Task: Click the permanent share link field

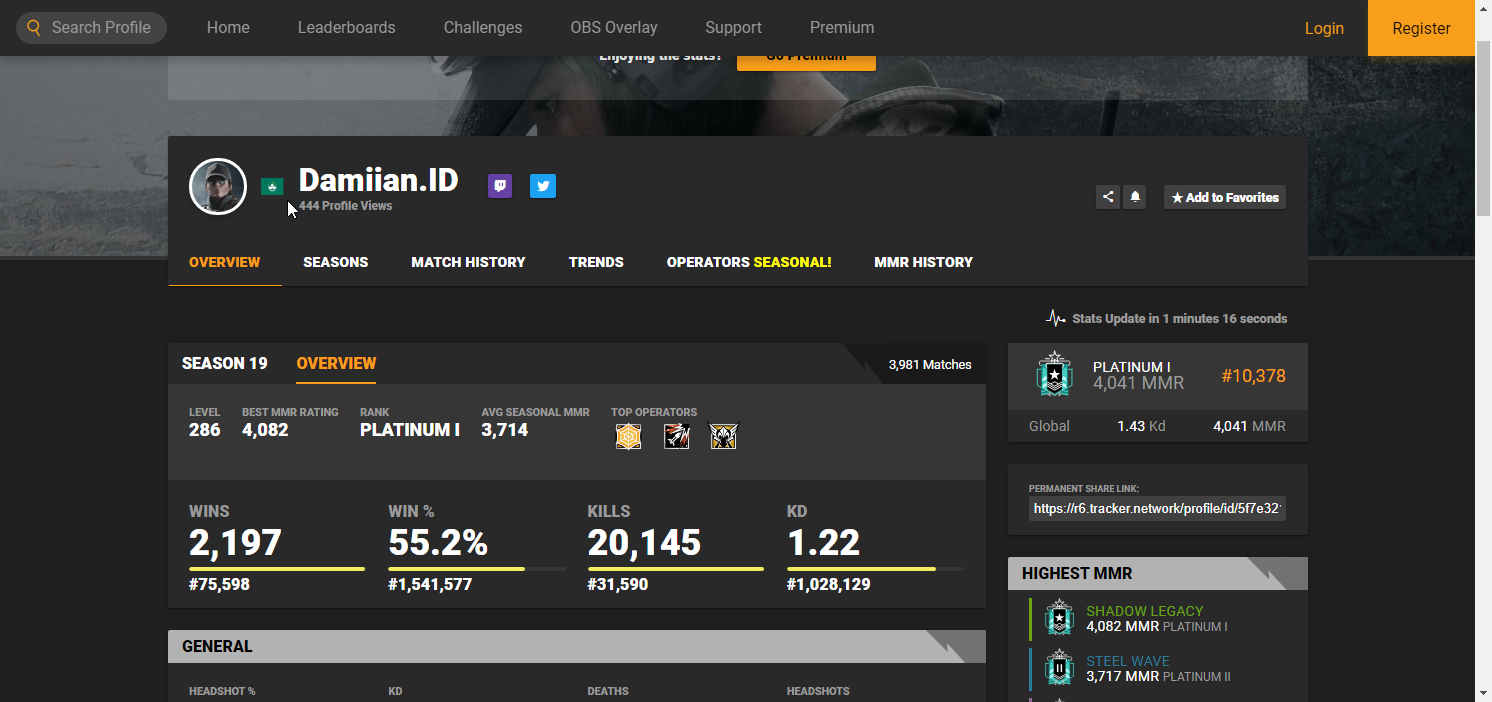Action: tap(1157, 508)
